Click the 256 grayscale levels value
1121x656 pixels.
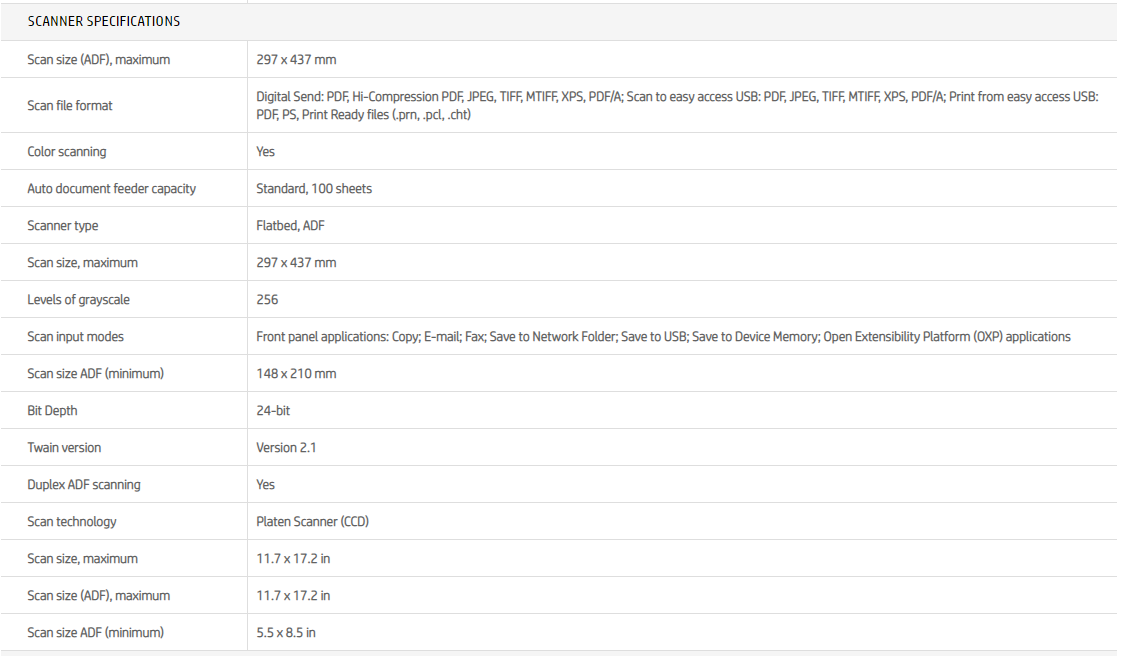click(x=267, y=300)
